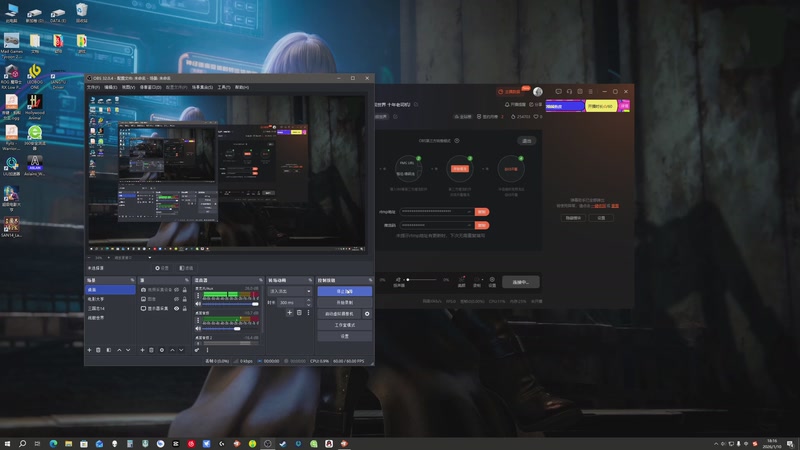Move scene down arrow in Scenes panel

click(x=128, y=350)
